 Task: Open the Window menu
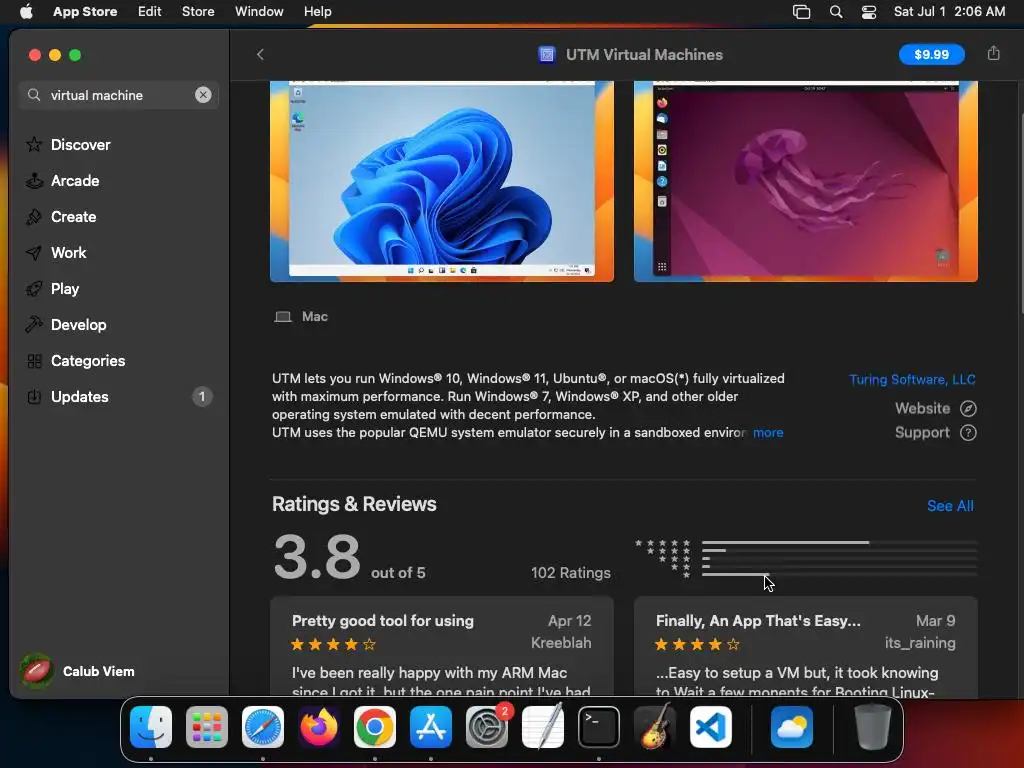259,12
